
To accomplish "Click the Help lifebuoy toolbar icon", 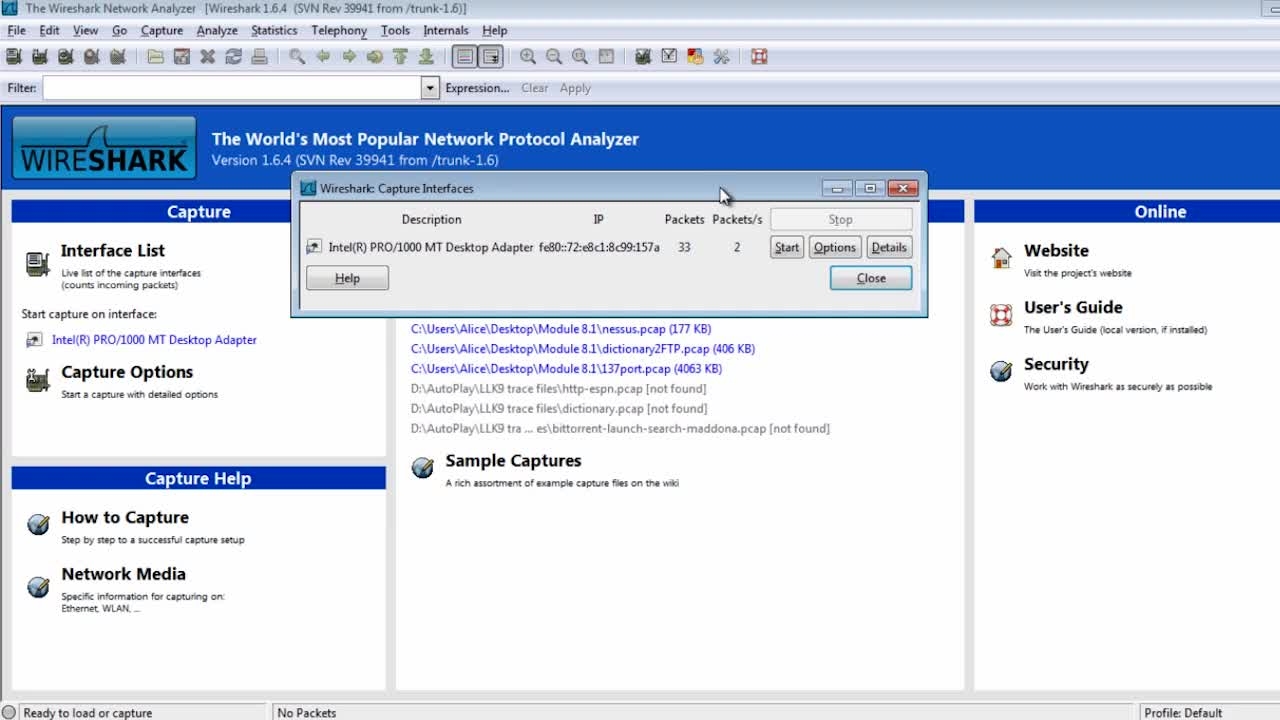I will pyautogui.click(x=759, y=57).
